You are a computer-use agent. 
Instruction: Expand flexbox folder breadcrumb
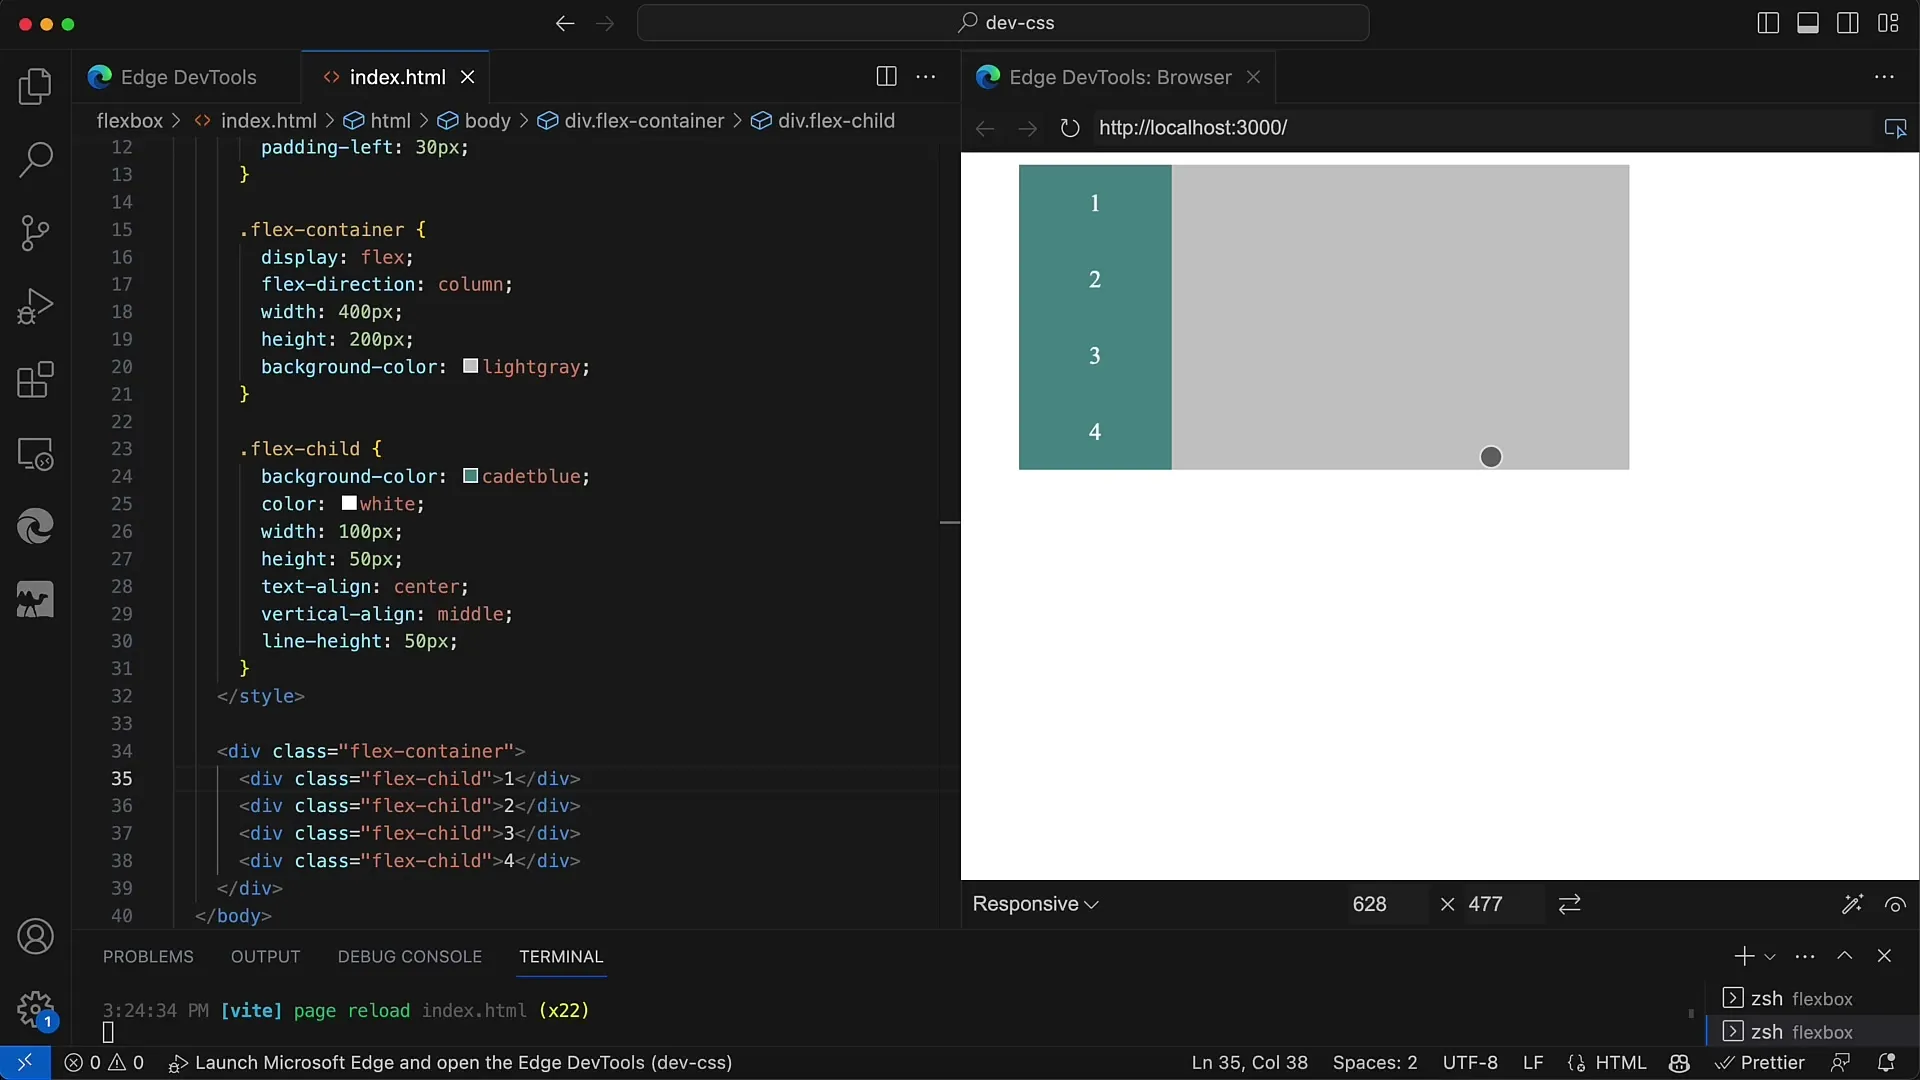coord(129,121)
